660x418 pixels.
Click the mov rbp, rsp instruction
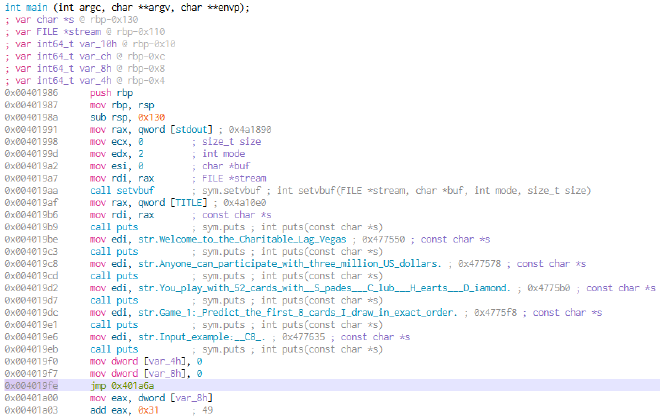122,105
